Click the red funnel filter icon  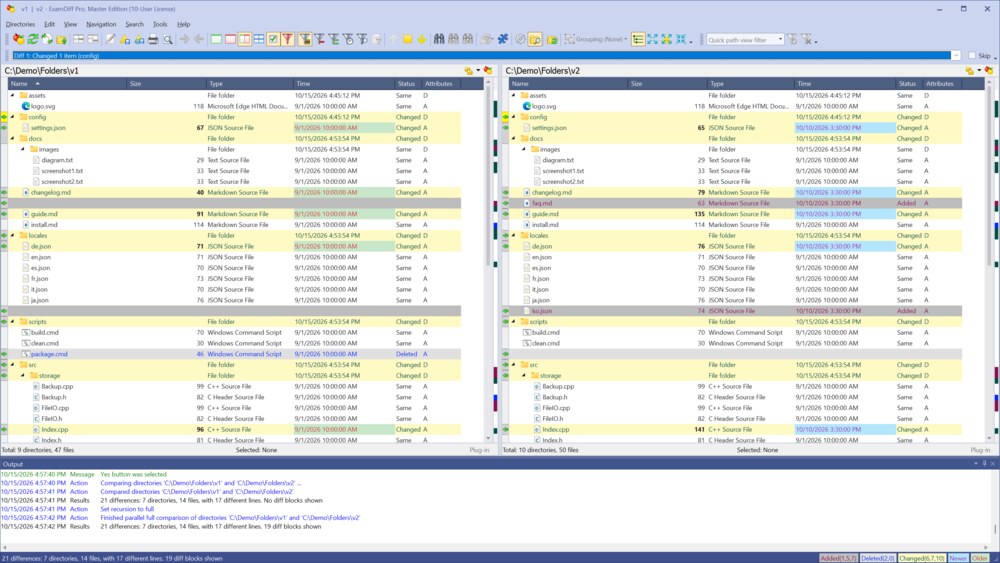click(x=288, y=40)
